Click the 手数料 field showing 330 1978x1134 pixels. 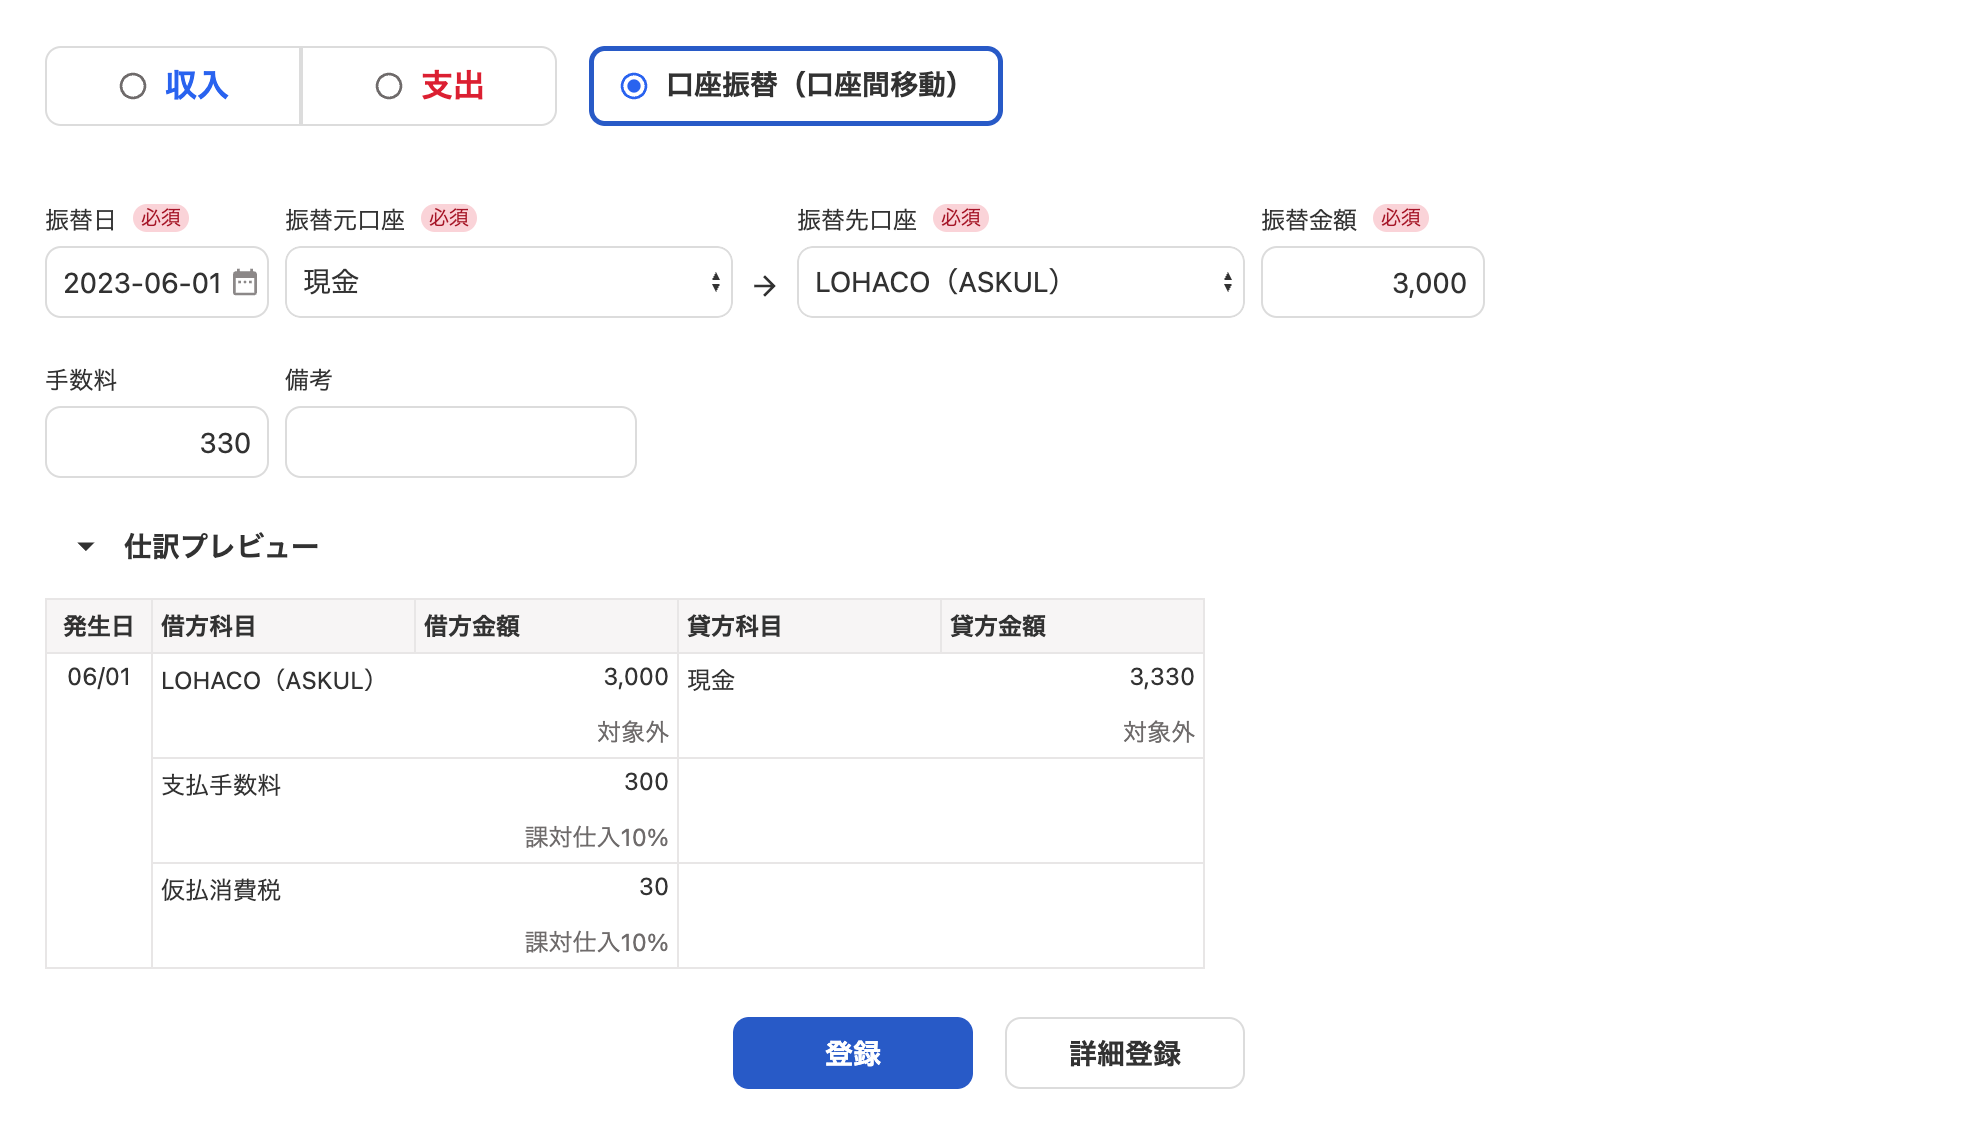click(x=157, y=442)
